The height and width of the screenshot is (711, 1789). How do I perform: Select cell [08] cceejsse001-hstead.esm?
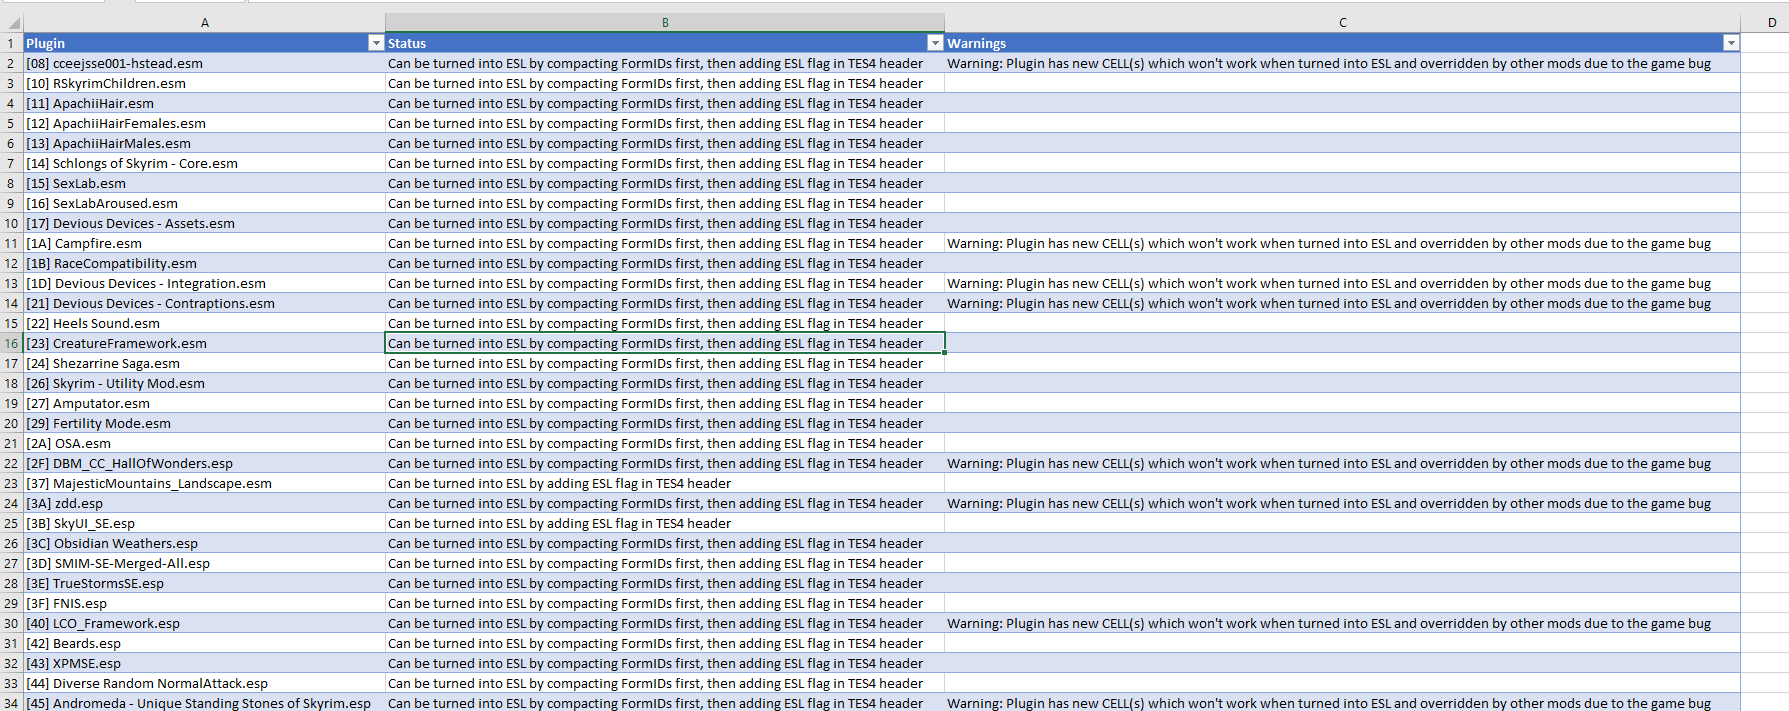click(204, 63)
